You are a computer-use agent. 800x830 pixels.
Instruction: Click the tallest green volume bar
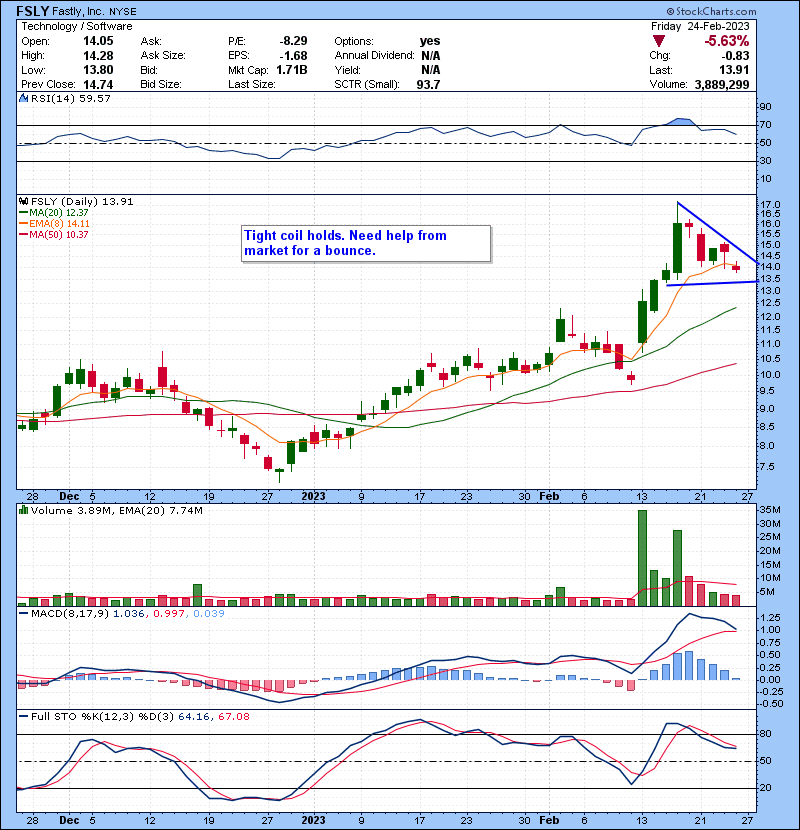click(642, 558)
